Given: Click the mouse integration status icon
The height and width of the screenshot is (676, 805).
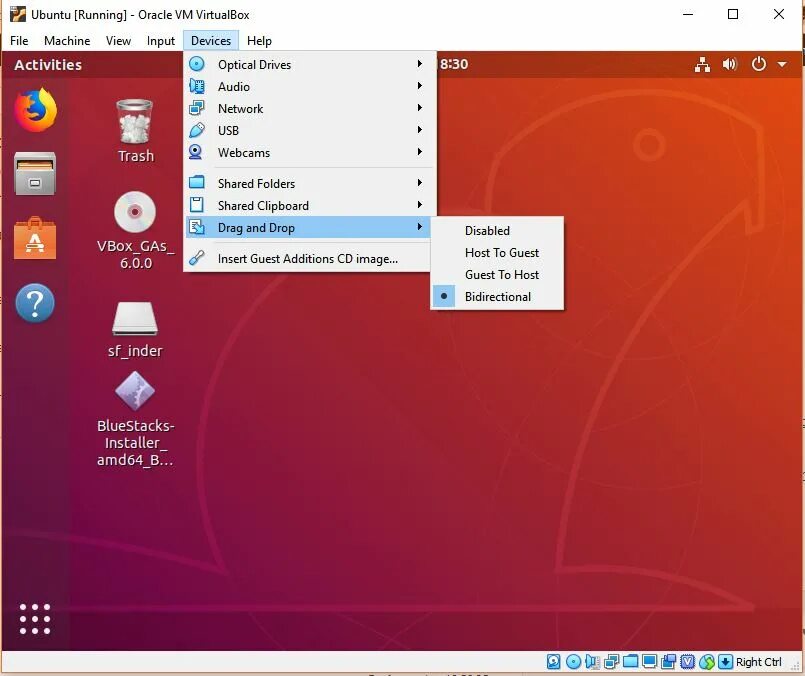Looking at the screenshot, I should [x=707, y=662].
